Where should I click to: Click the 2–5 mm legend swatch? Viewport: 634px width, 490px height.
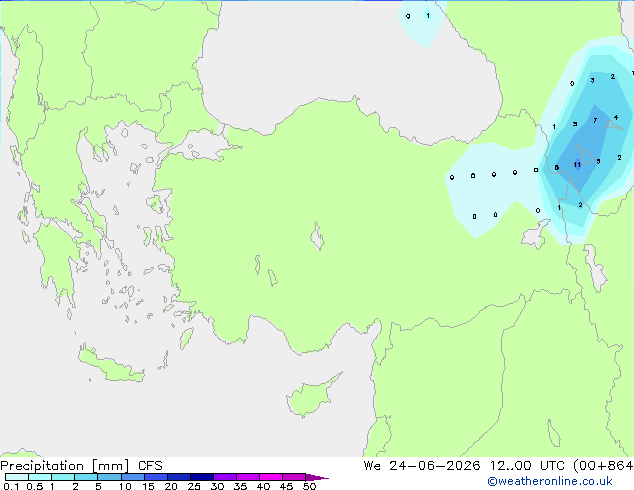[86, 477]
